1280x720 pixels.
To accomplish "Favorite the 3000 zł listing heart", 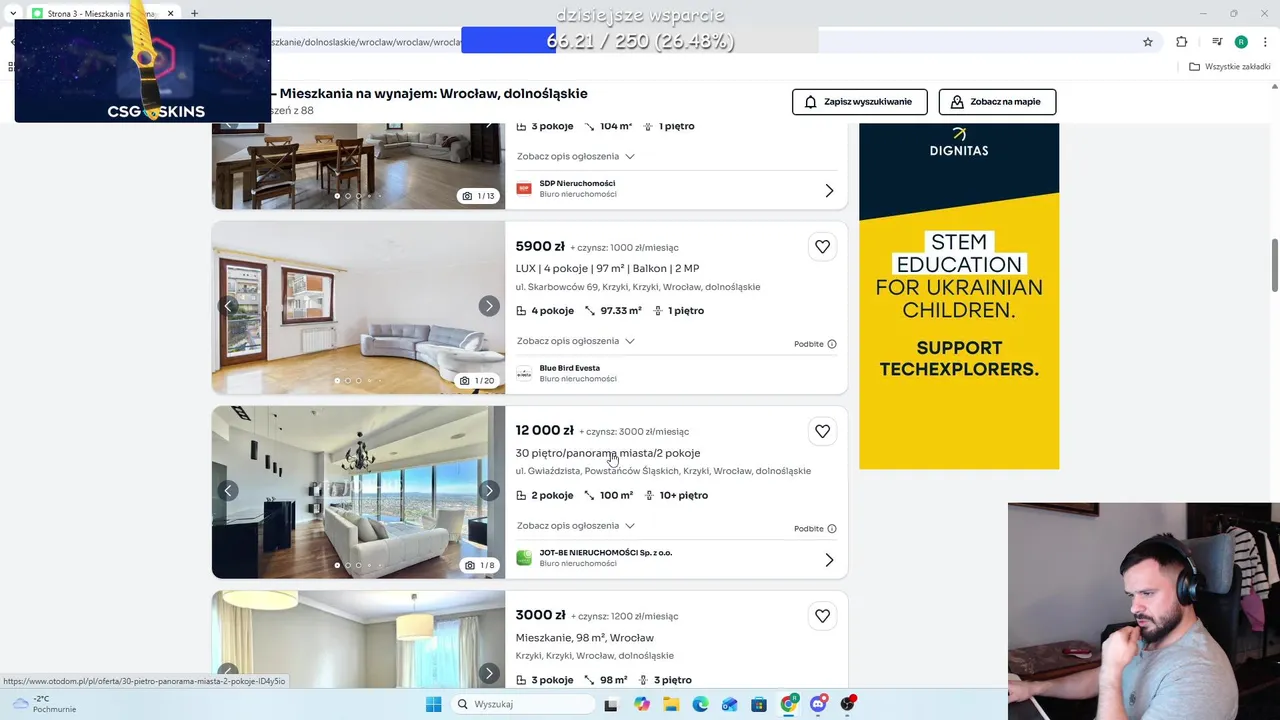I will point(822,616).
